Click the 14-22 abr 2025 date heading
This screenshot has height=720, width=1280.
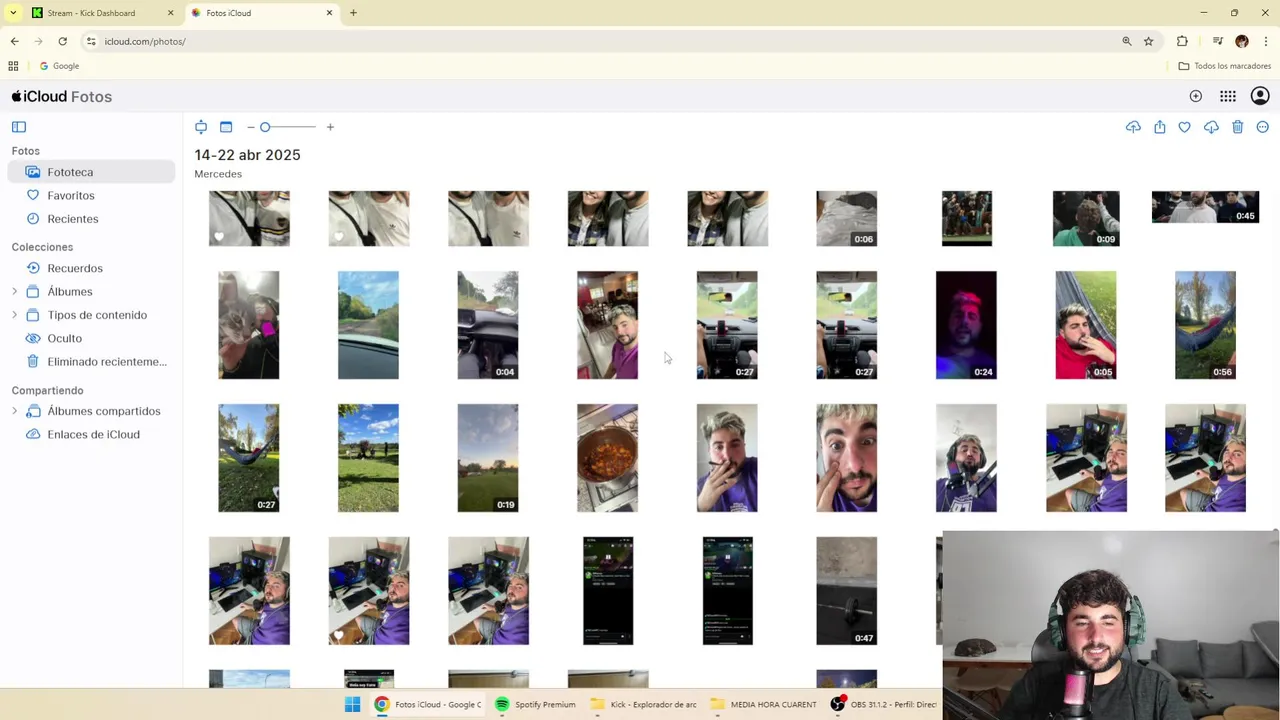coord(247,155)
